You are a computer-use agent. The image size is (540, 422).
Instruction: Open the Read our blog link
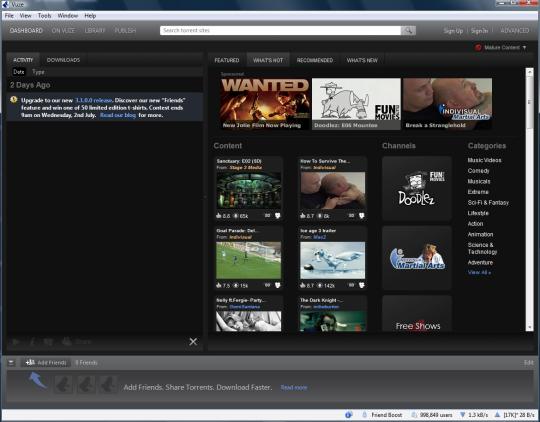tap(118, 115)
